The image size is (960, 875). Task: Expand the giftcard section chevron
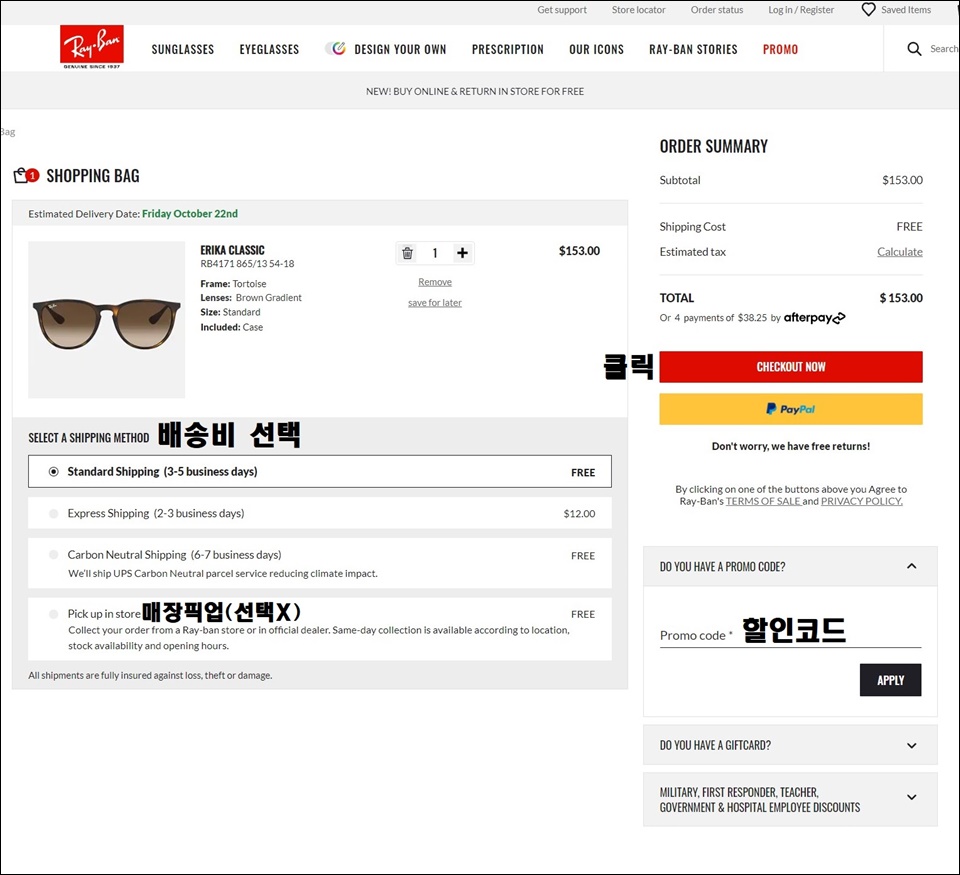point(912,745)
